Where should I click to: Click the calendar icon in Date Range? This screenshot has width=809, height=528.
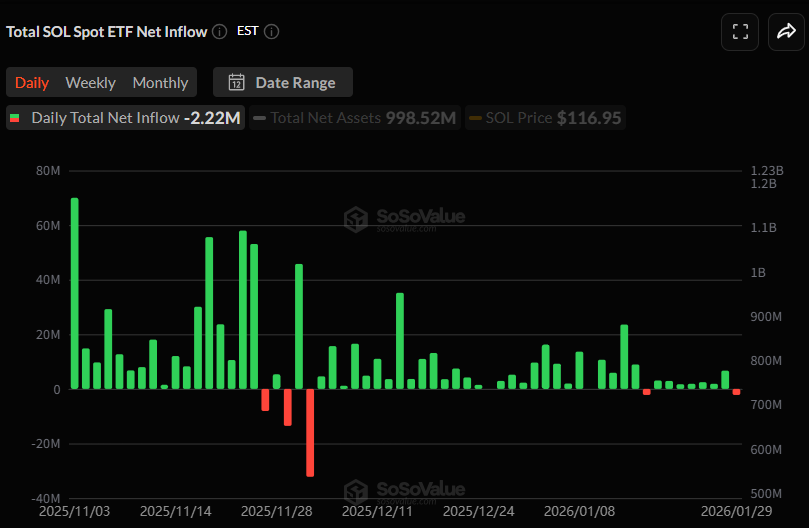[x=236, y=83]
